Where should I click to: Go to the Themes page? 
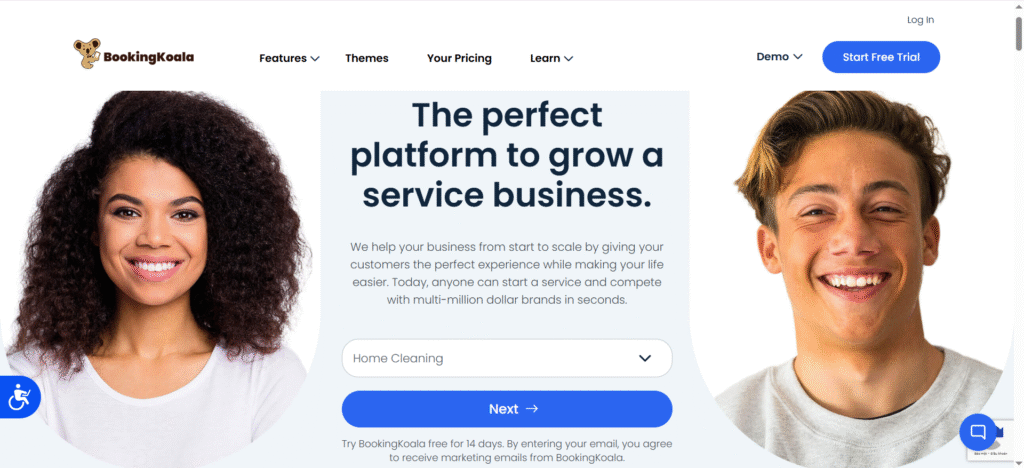pyautogui.click(x=366, y=58)
